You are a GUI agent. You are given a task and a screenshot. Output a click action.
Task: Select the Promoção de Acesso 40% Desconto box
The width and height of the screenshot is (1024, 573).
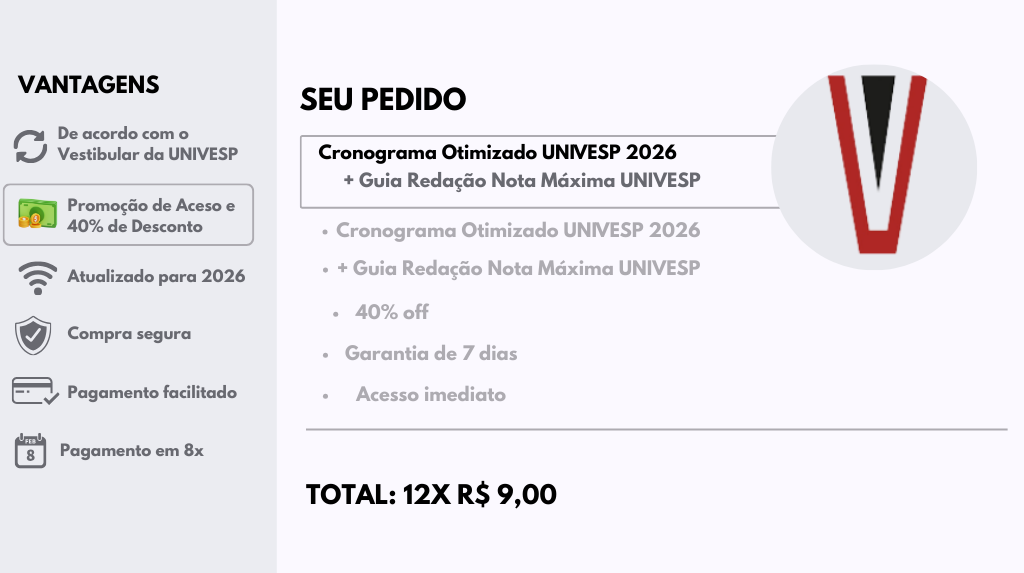click(128, 215)
